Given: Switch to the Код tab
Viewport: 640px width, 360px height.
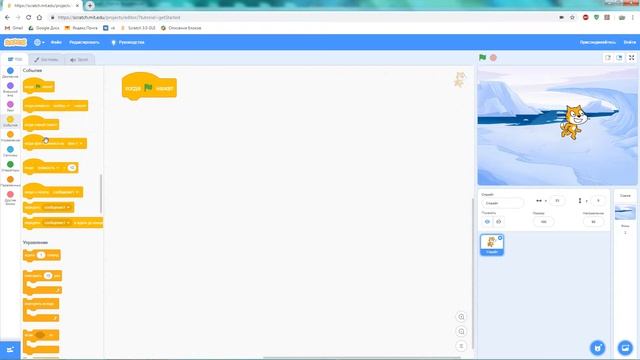Looking at the screenshot, I should (15, 59).
